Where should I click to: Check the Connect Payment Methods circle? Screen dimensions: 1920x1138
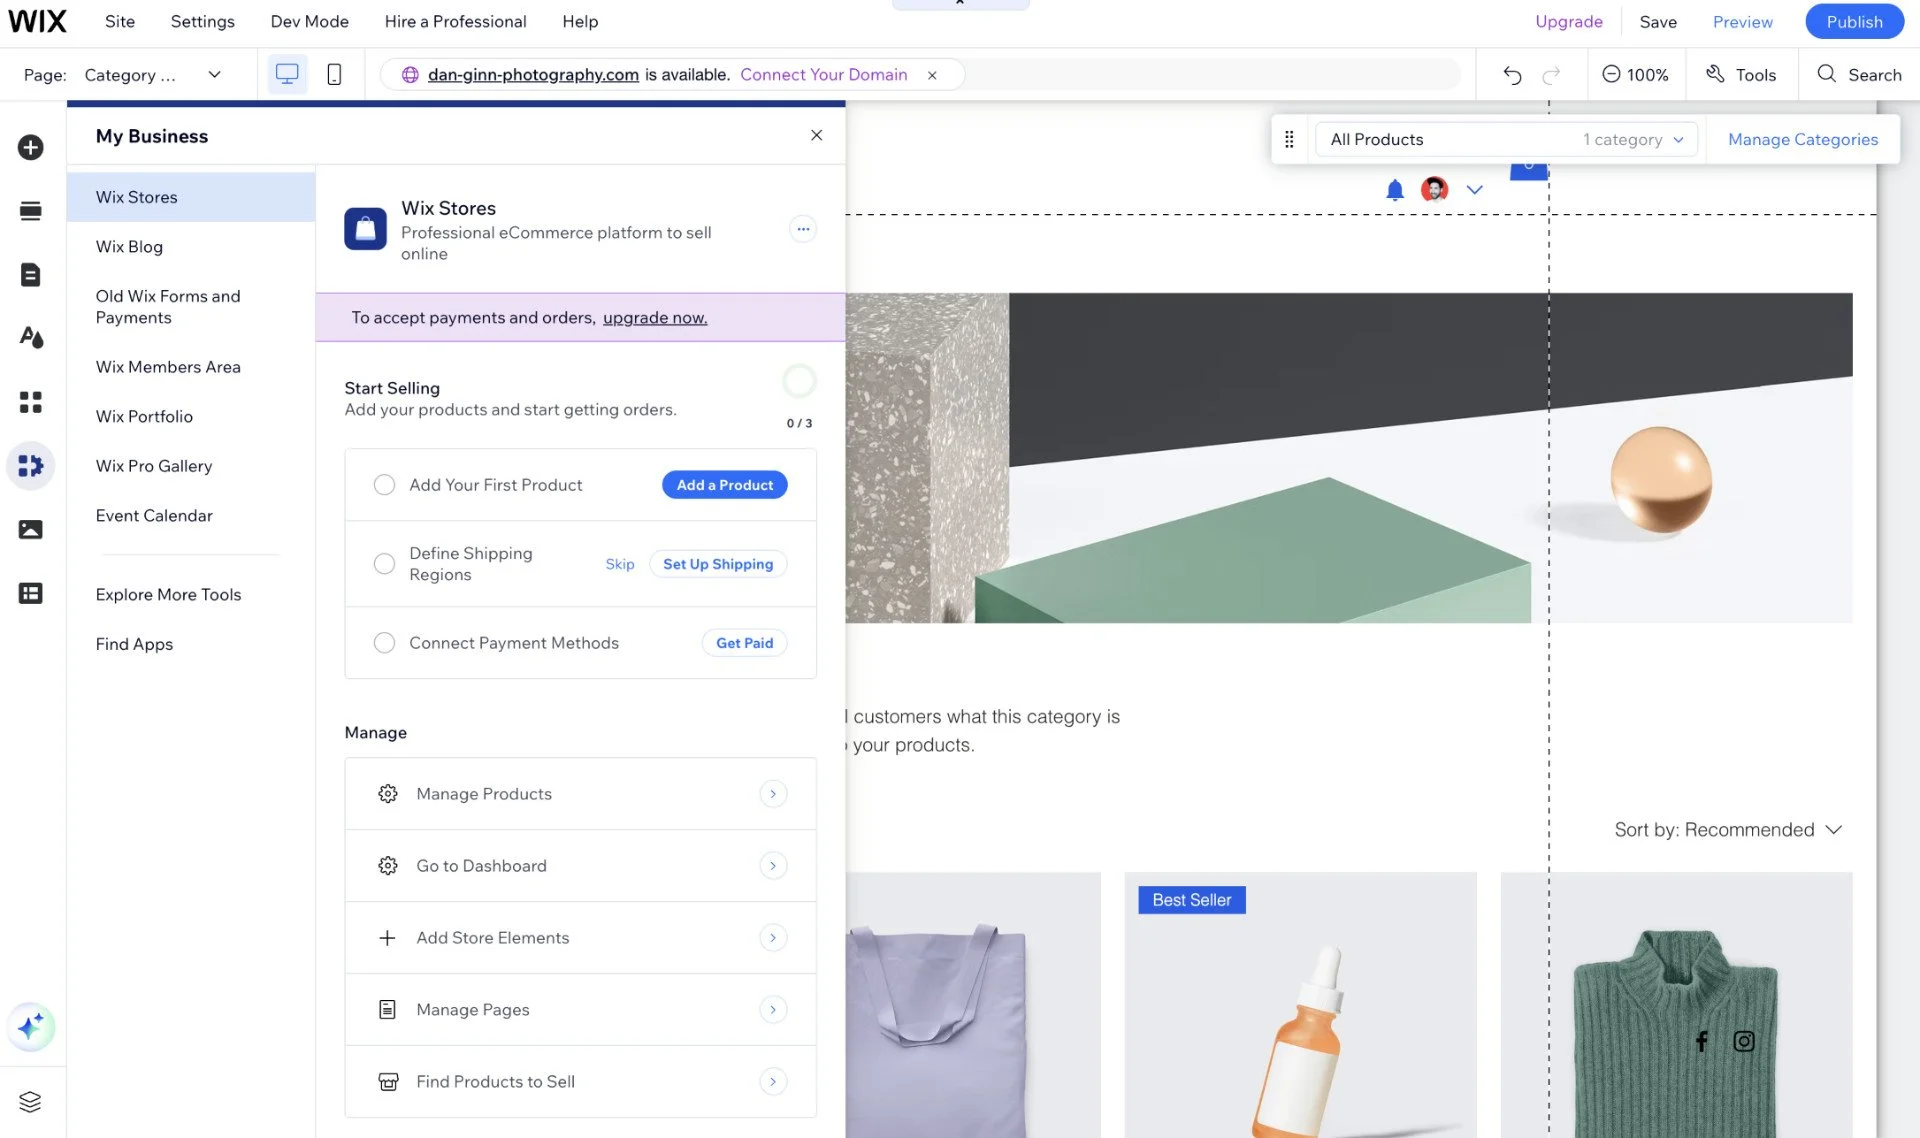384,643
